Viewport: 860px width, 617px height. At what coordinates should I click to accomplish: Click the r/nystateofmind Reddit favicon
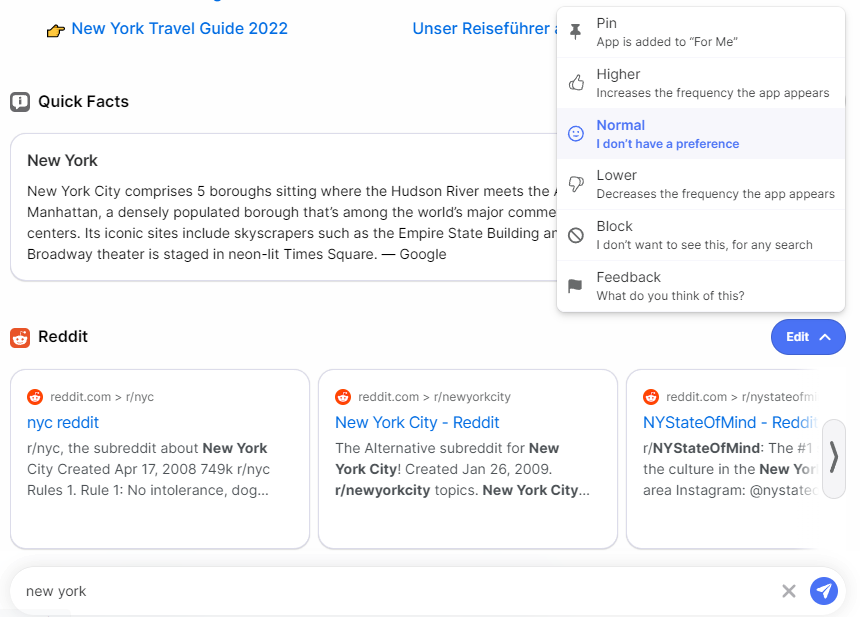[x=651, y=397]
